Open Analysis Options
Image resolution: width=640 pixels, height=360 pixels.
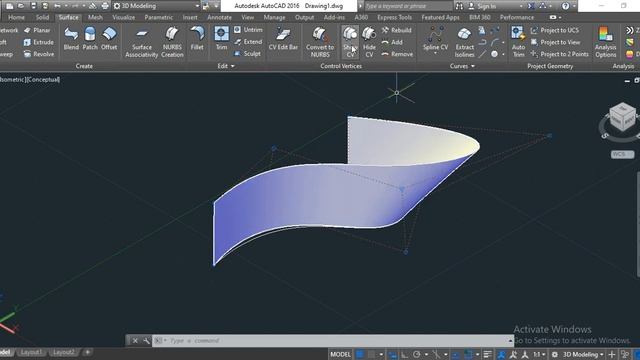[x=606, y=42]
